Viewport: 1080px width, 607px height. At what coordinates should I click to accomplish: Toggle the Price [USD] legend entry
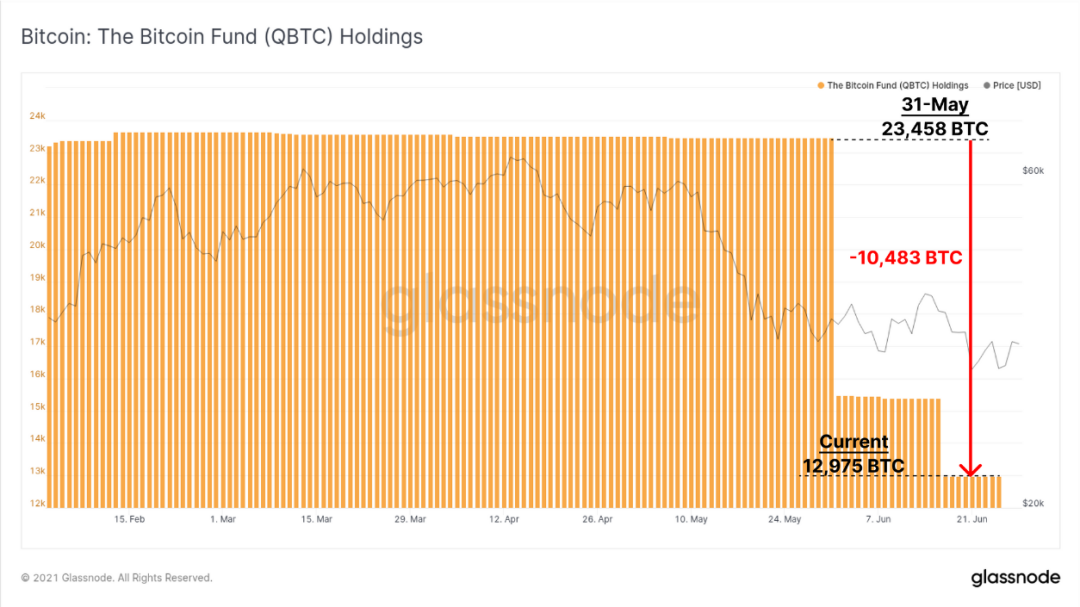1012,85
